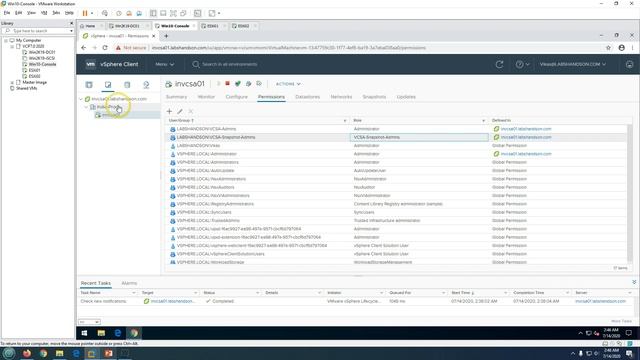Click the VMware Workstation pause button
The image size is (640, 360).
point(85,13)
